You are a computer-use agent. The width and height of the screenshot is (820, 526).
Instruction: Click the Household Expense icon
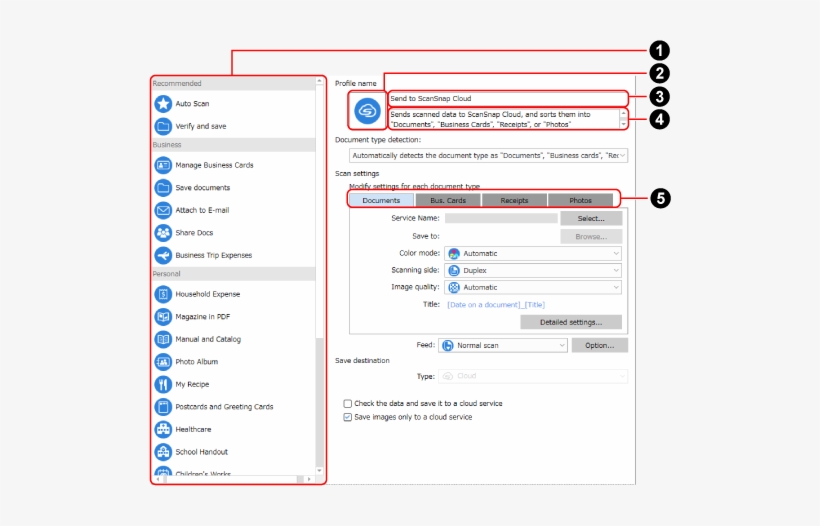point(163,294)
